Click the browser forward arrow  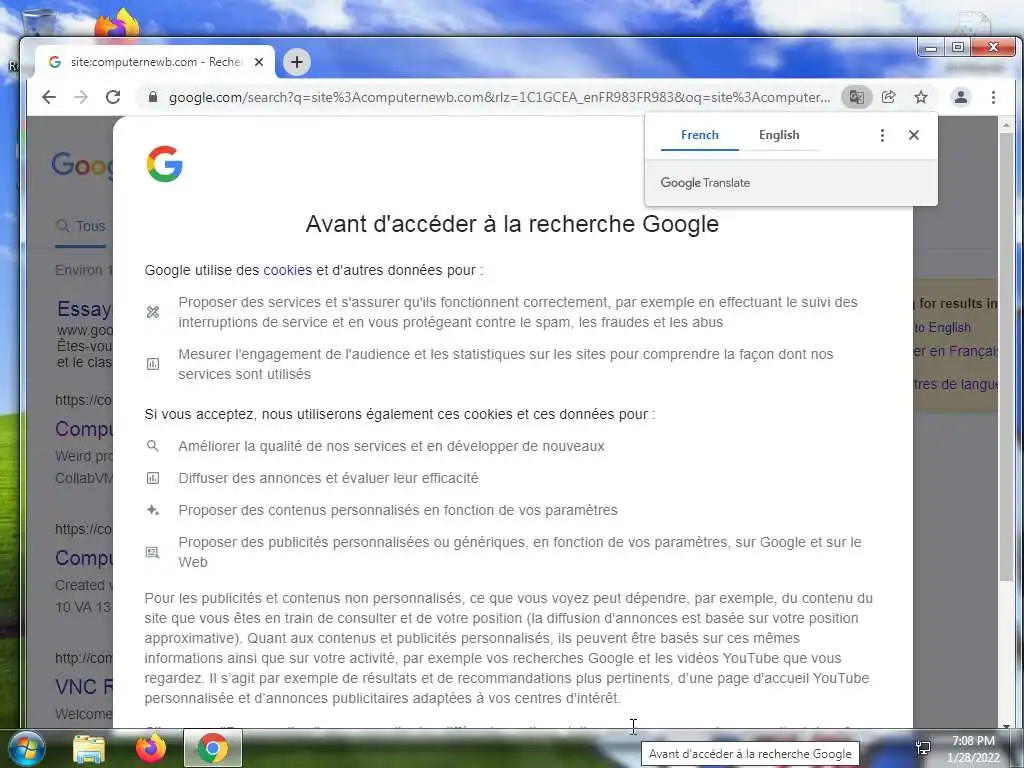81,97
